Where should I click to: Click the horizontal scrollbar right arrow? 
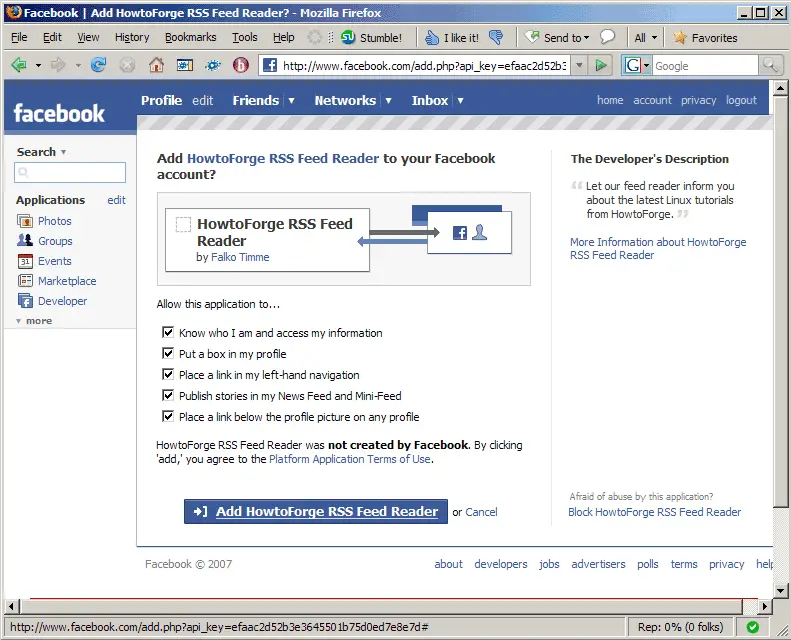pos(765,606)
